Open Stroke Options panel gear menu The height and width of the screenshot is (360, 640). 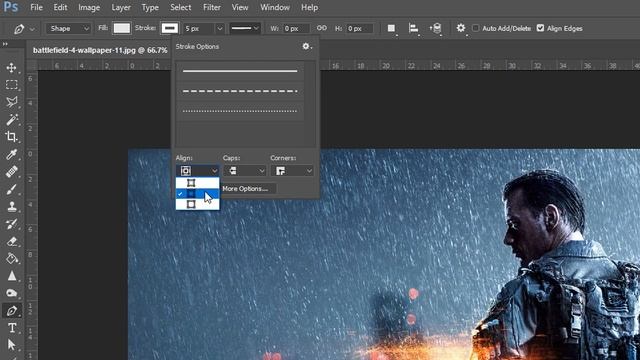[307, 47]
